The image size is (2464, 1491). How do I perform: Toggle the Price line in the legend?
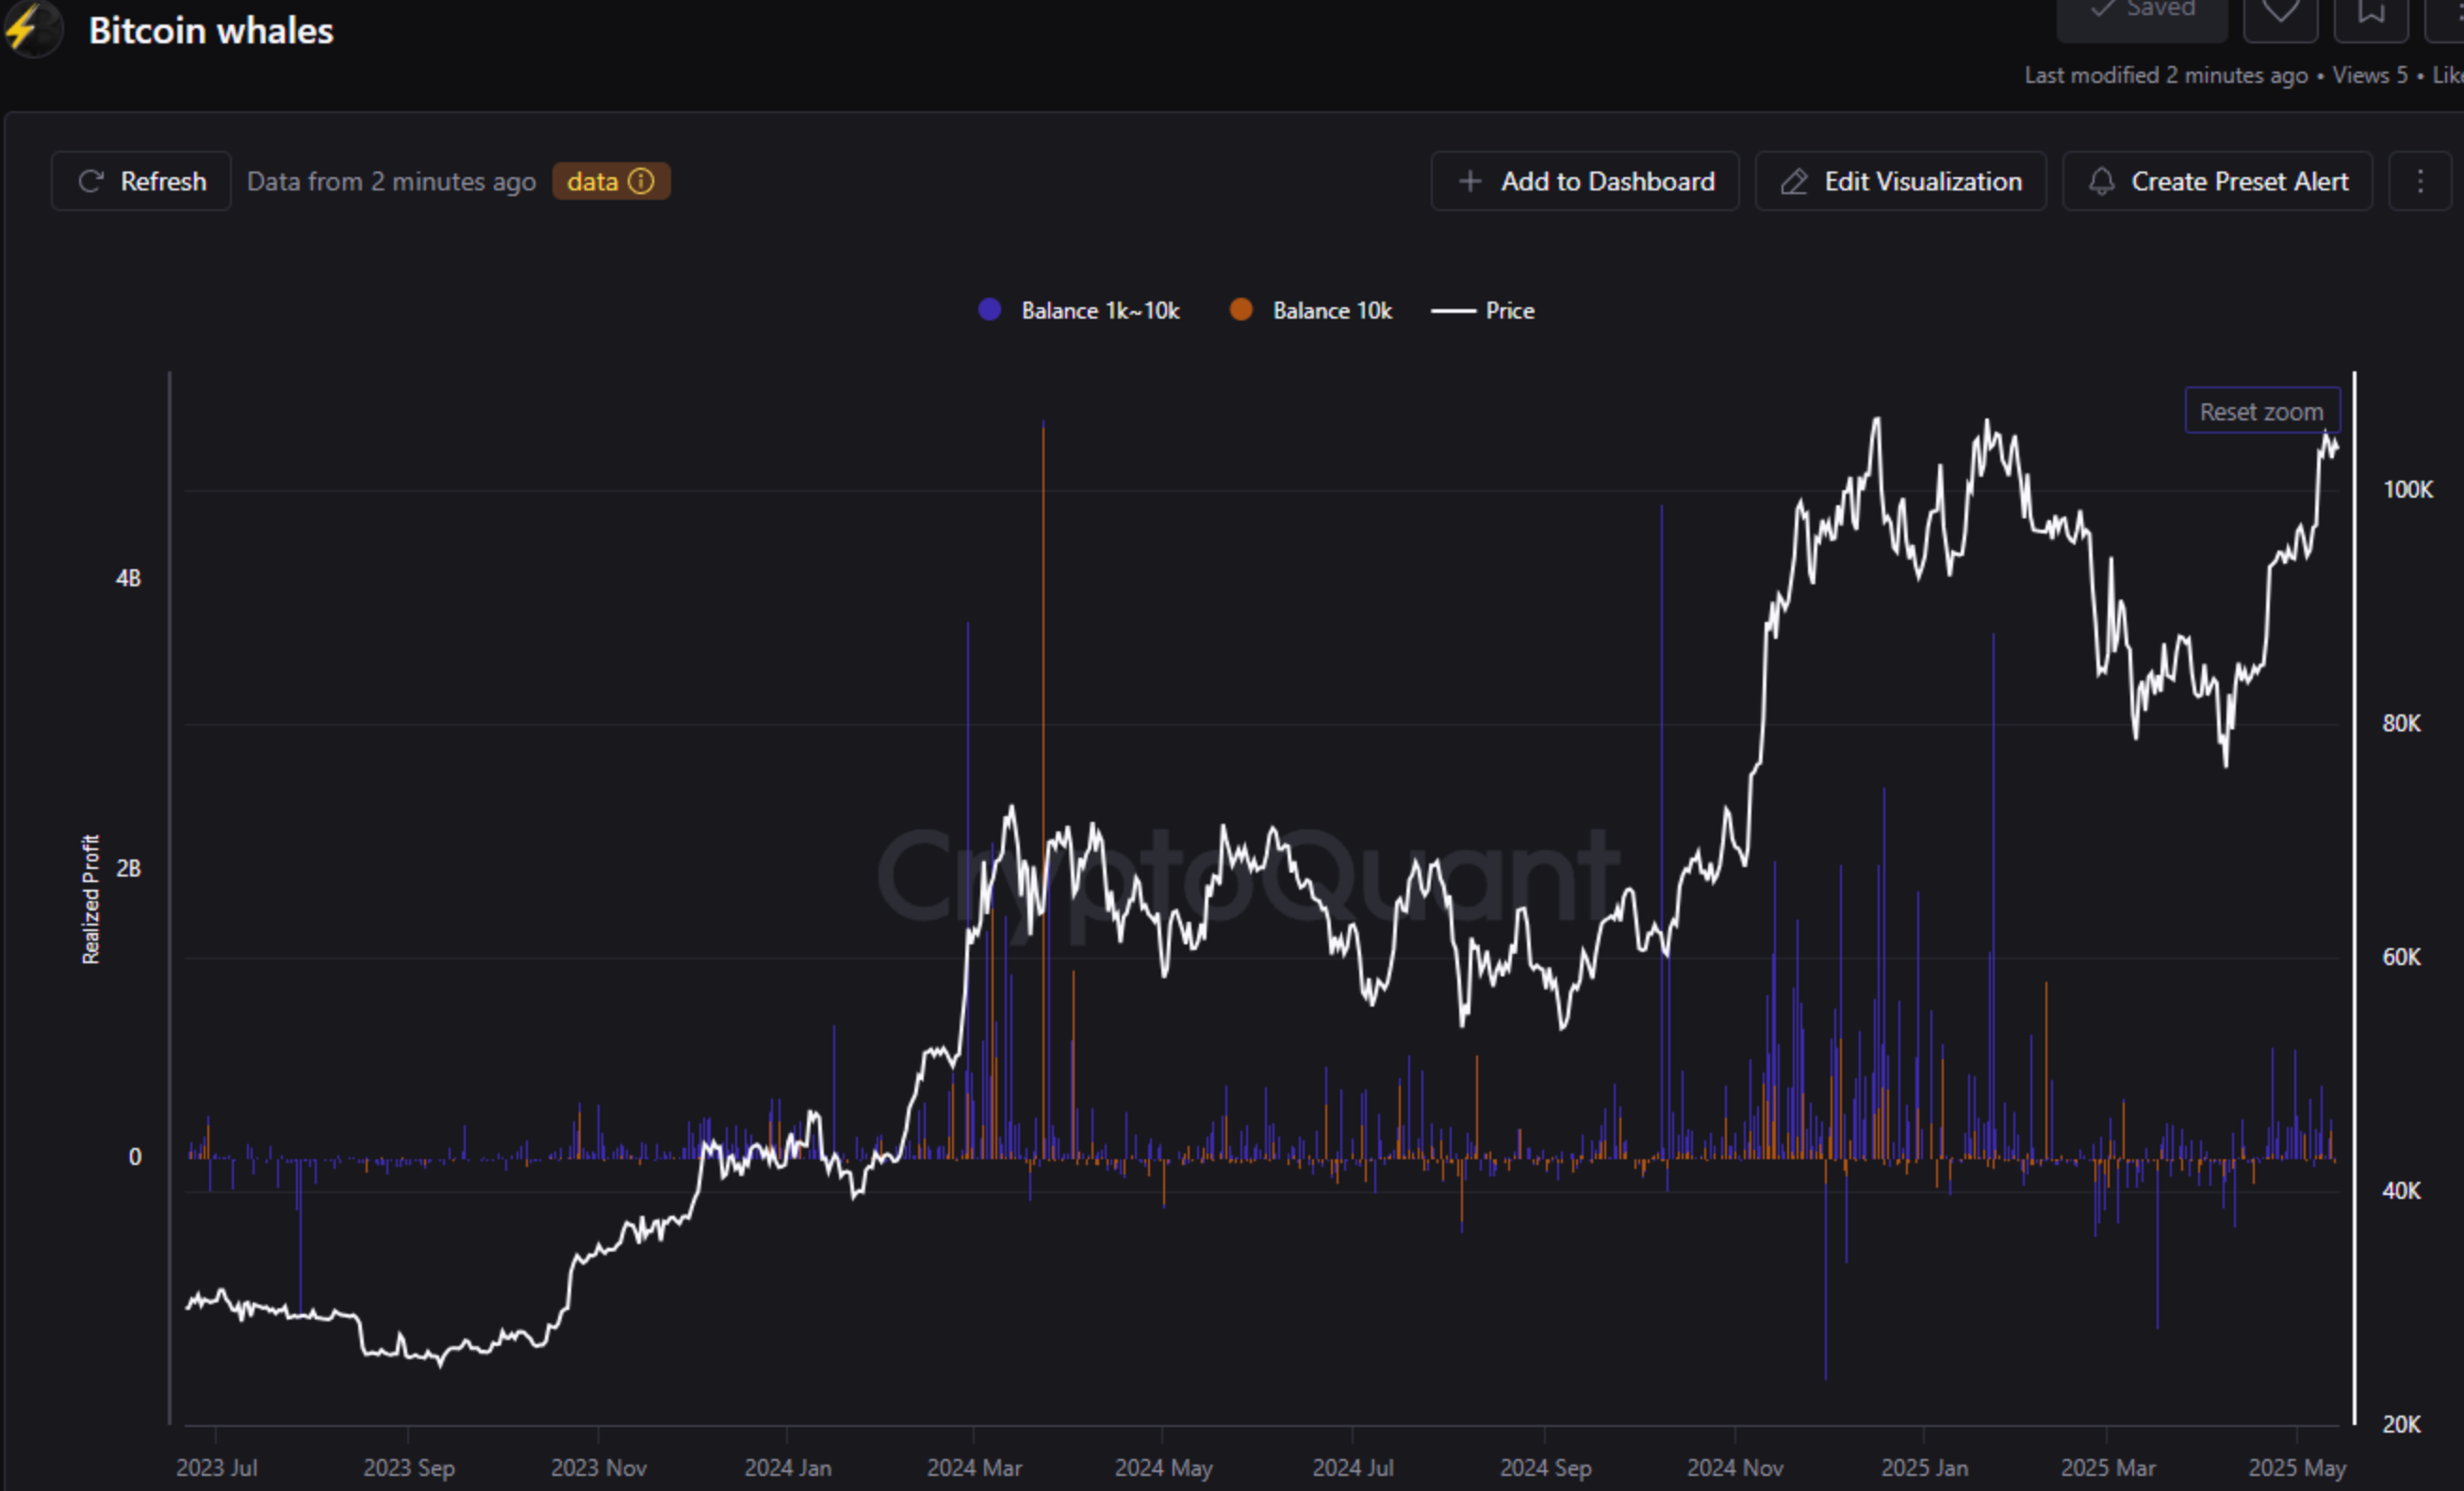(1484, 310)
